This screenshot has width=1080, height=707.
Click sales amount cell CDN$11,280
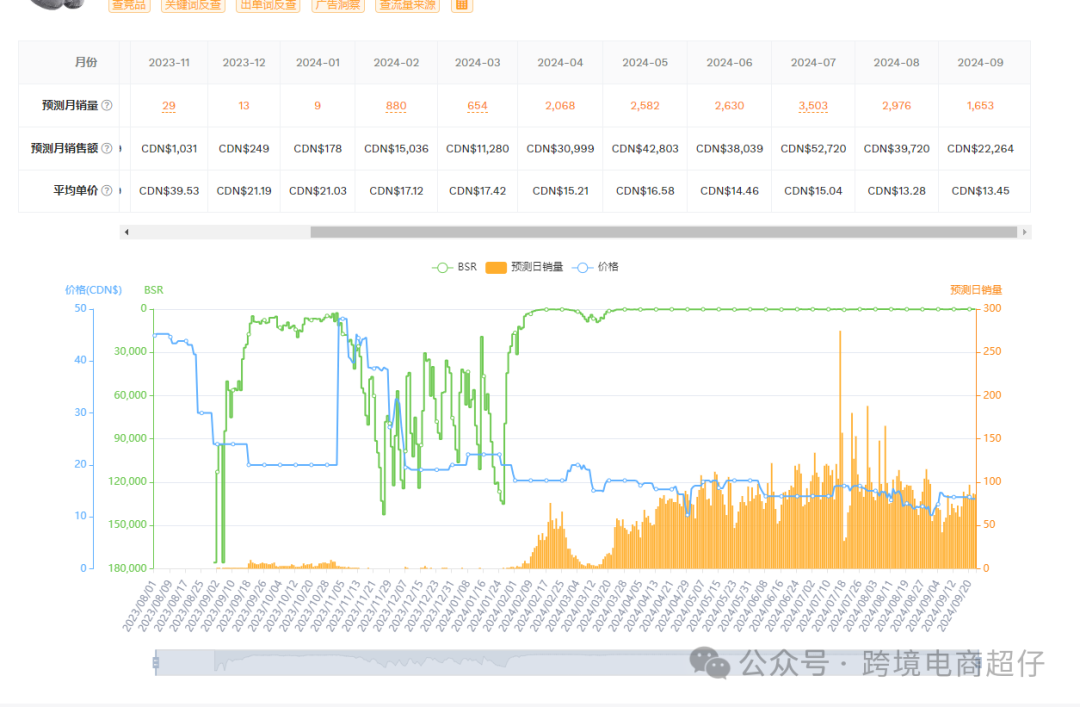pos(477,149)
